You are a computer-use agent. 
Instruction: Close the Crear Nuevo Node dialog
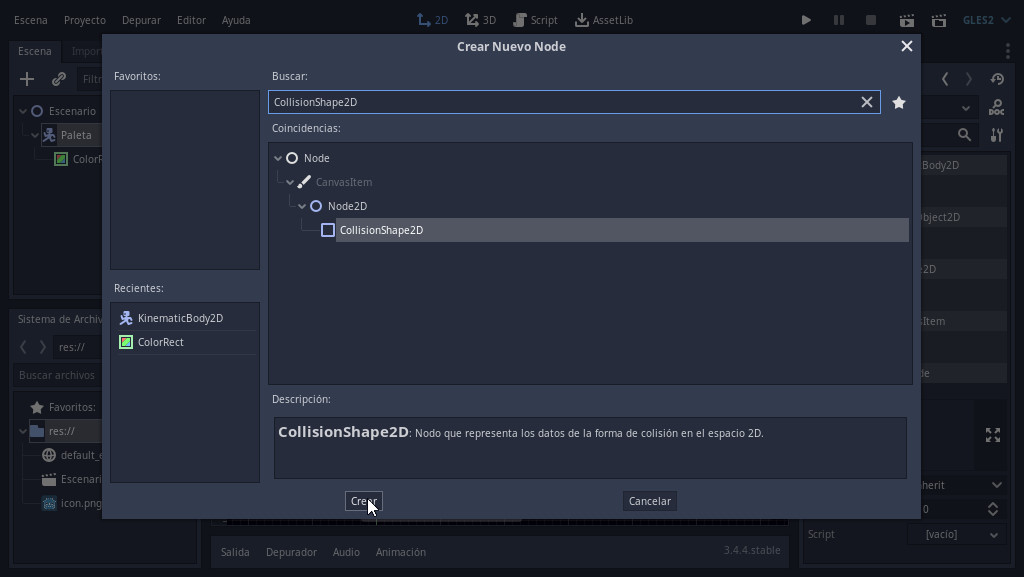click(x=906, y=46)
